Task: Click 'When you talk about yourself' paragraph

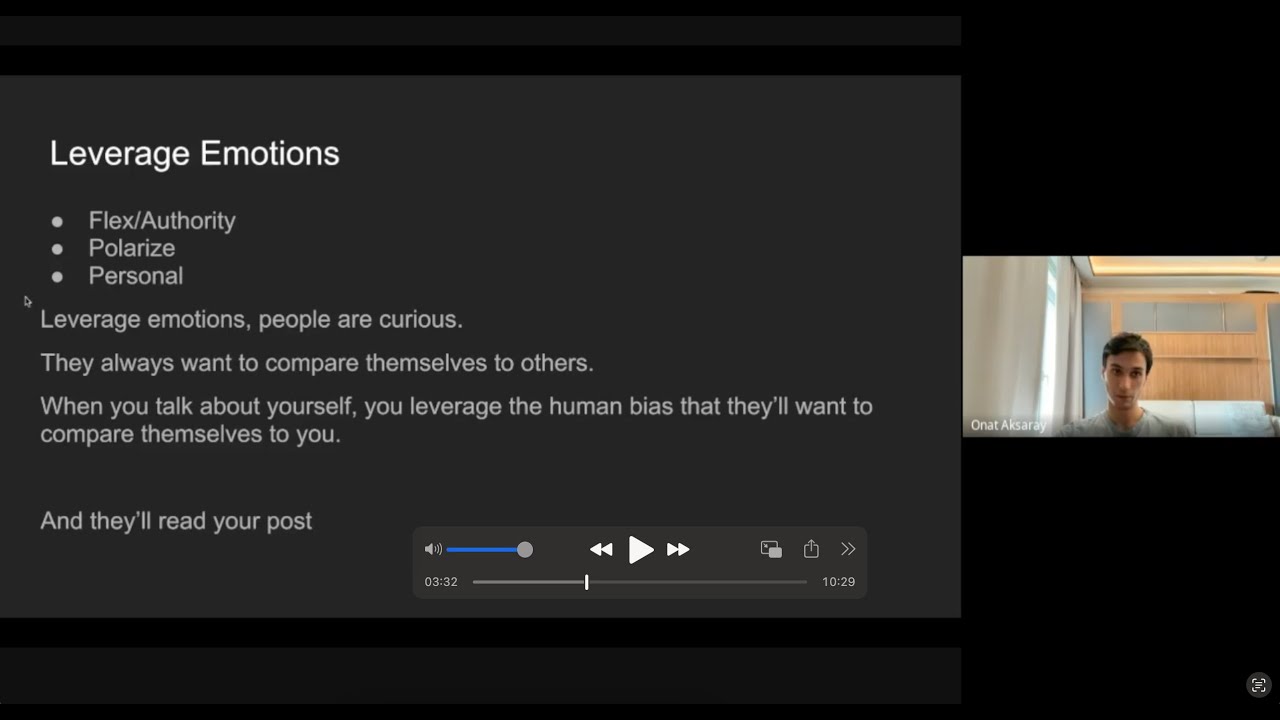Action: click(x=456, y=420)
